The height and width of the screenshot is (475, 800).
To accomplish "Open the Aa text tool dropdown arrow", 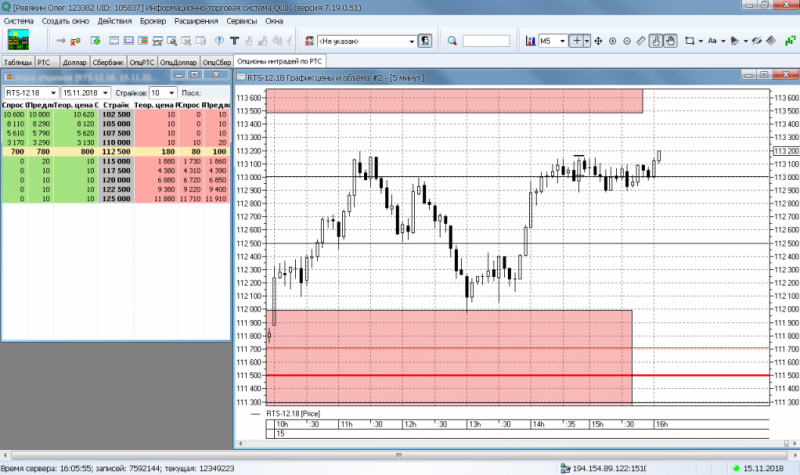I will (723, 41).
